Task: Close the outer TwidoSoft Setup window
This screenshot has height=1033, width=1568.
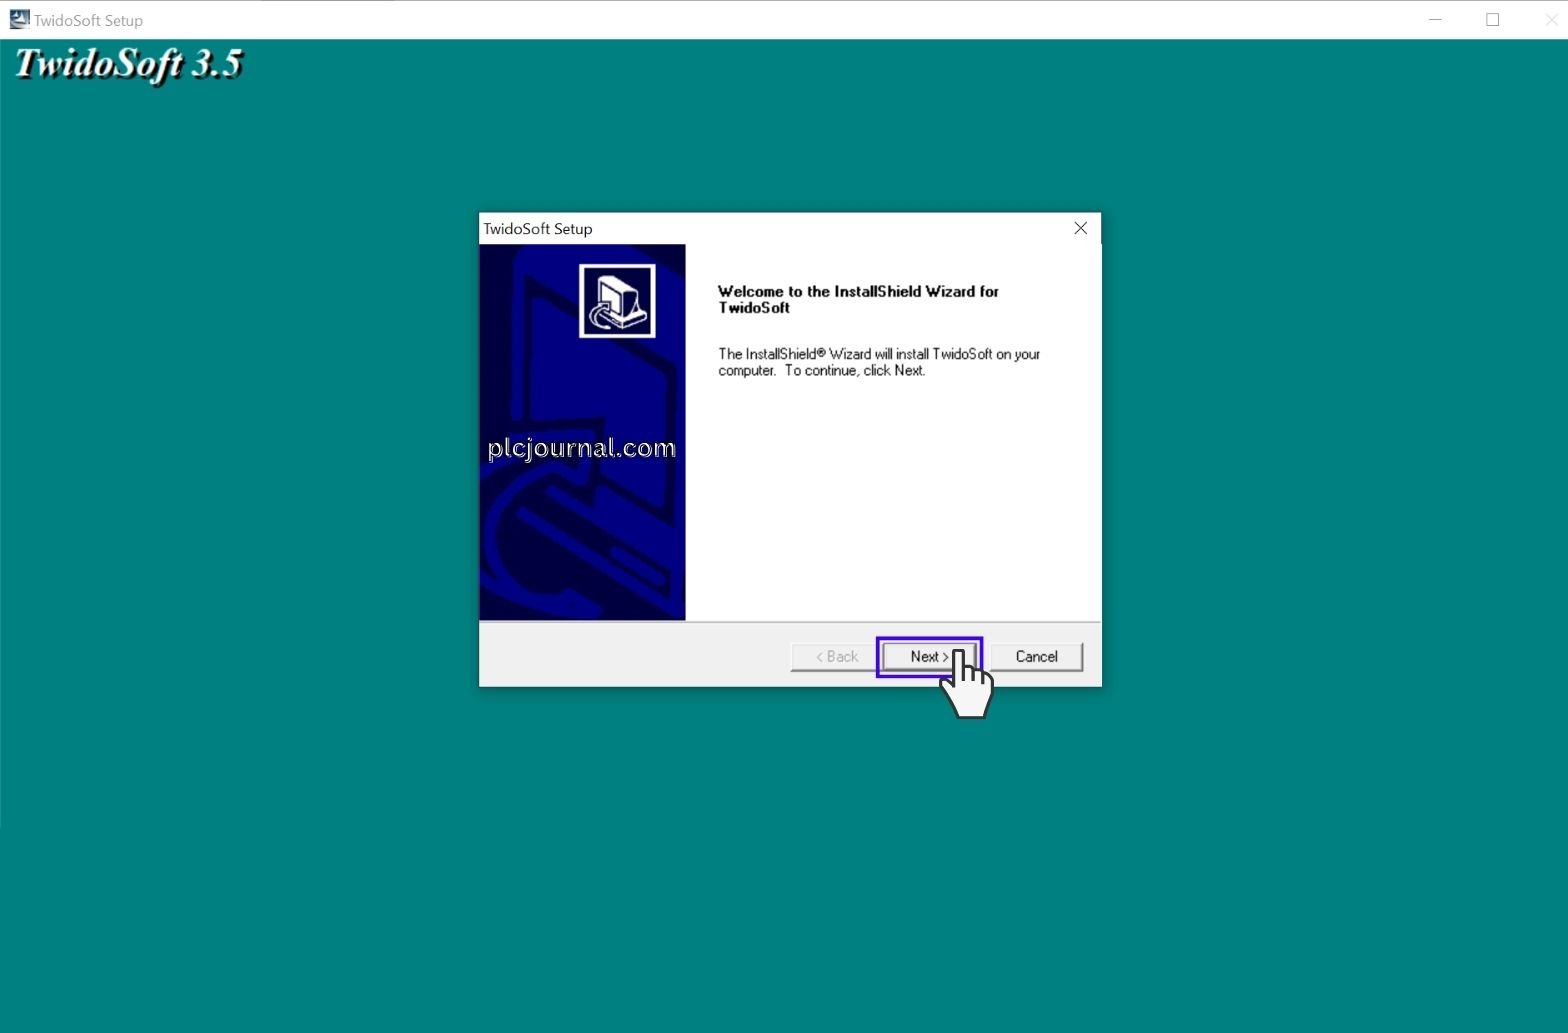Action: 1550,20
